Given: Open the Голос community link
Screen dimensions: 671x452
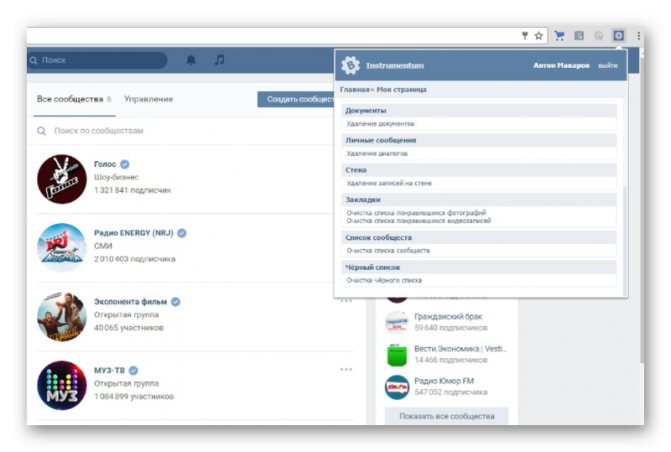Looking at the screenshot, I should 105,164.
